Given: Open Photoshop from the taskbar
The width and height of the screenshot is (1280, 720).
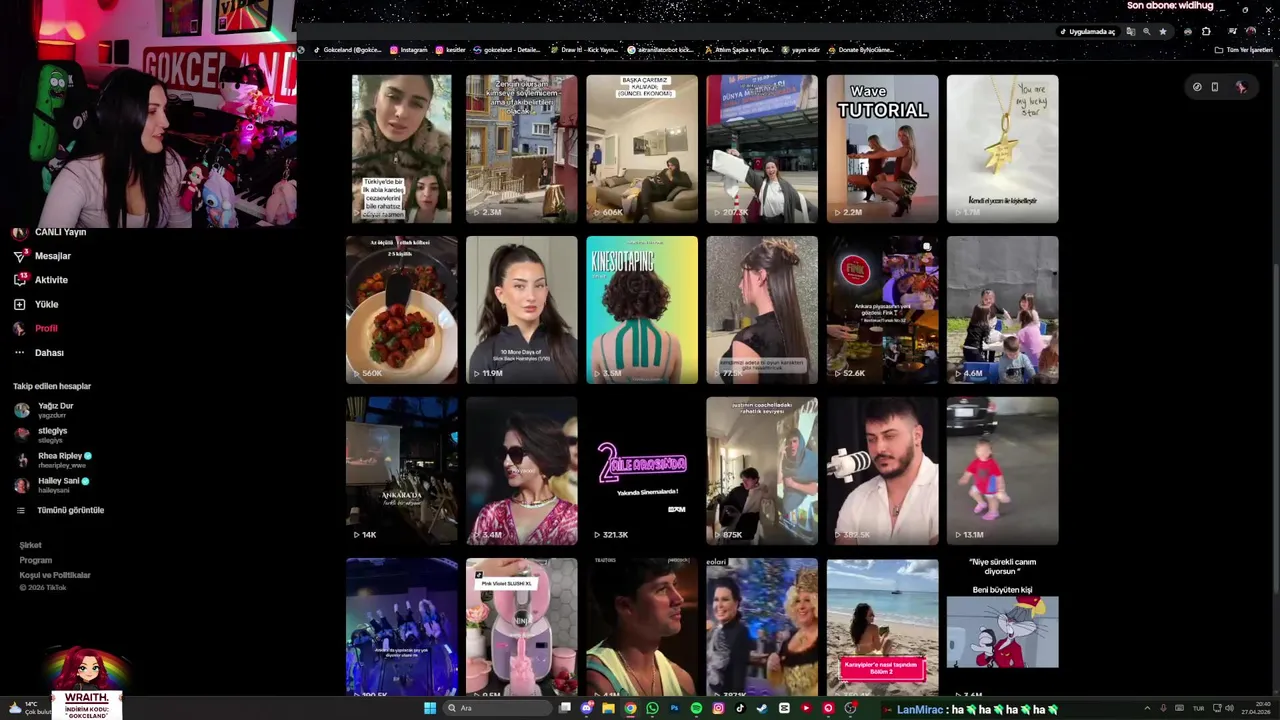Looking at the screenshot, I should tap(674, 708).
